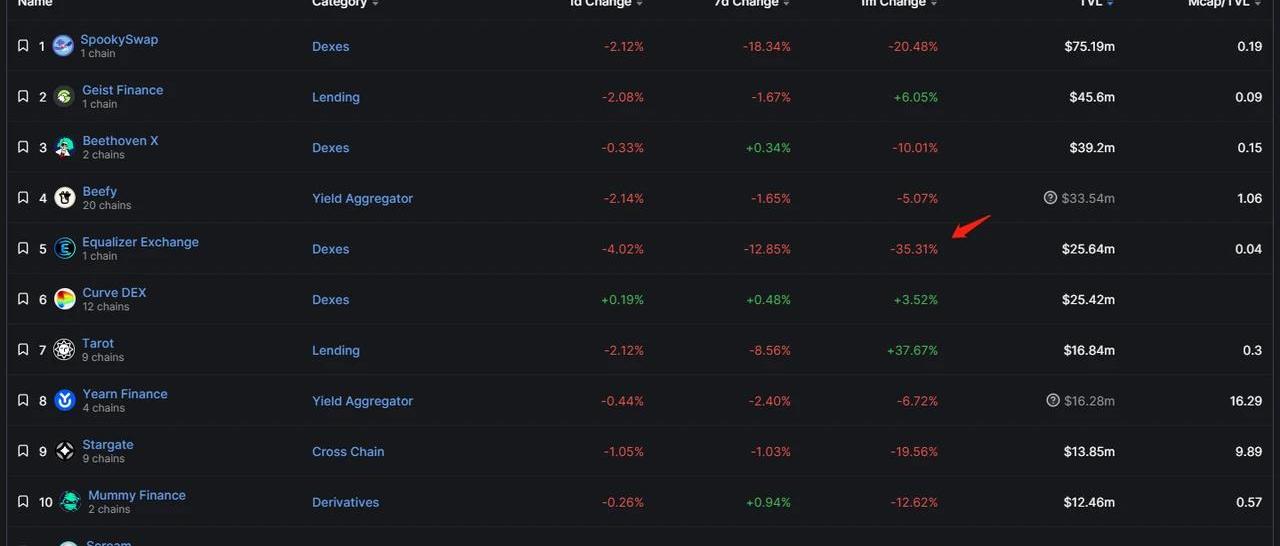Open the Mummy Finance protocol page

(x=136, y=495)
